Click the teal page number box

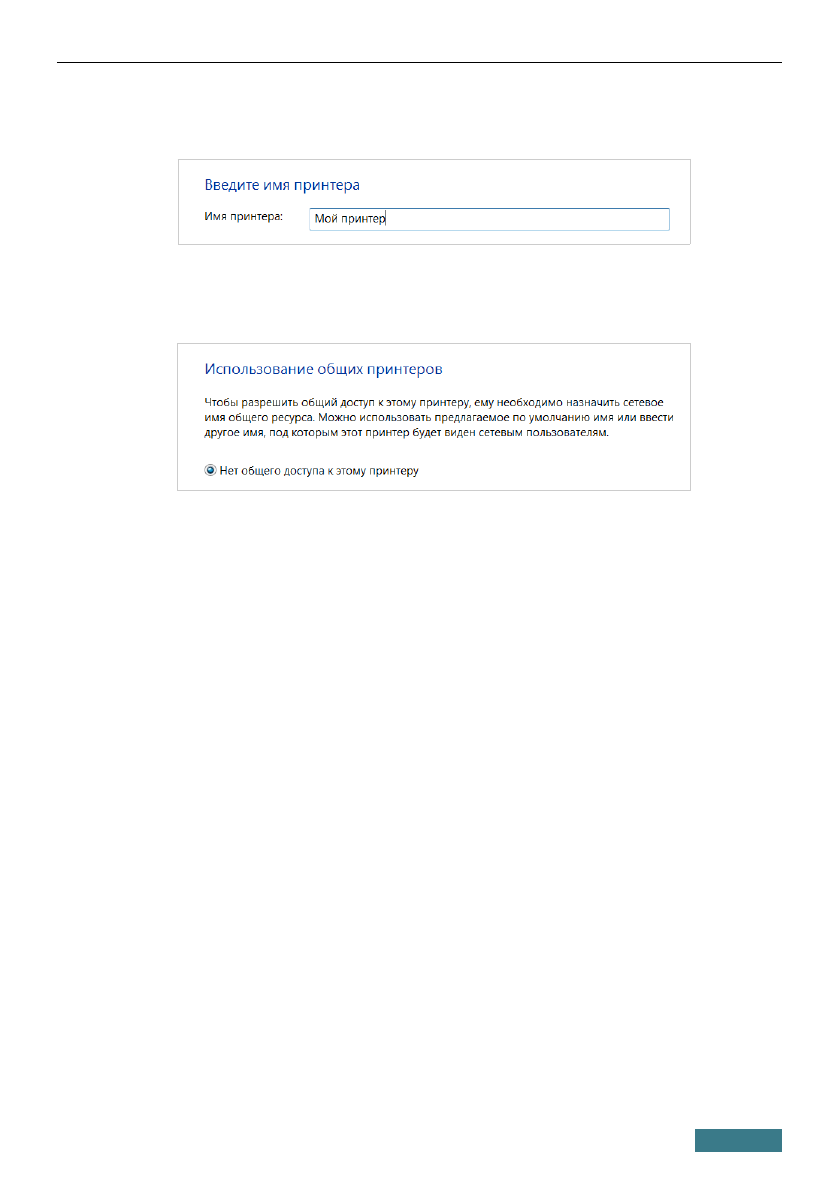tap(739, 1141)
